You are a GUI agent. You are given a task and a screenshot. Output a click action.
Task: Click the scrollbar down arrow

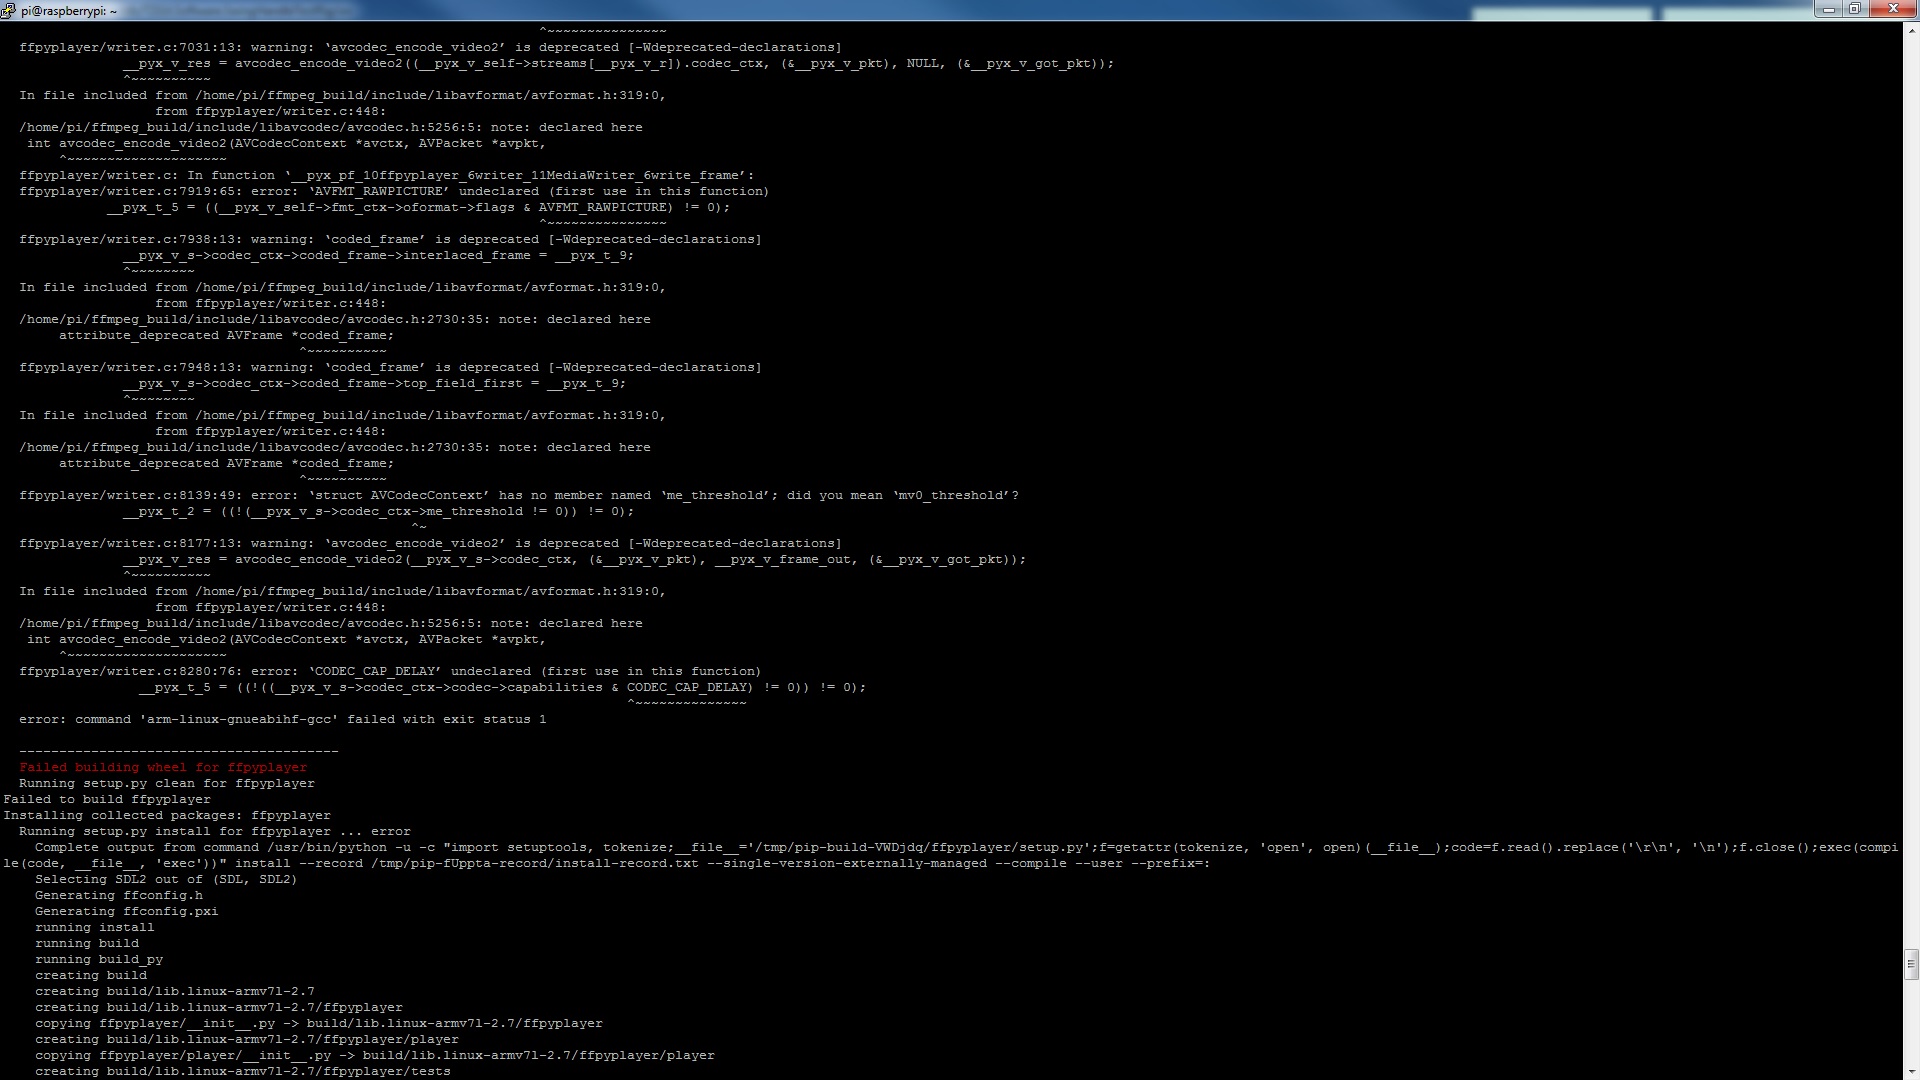pyautogui.click(x=1911, y=1071)
